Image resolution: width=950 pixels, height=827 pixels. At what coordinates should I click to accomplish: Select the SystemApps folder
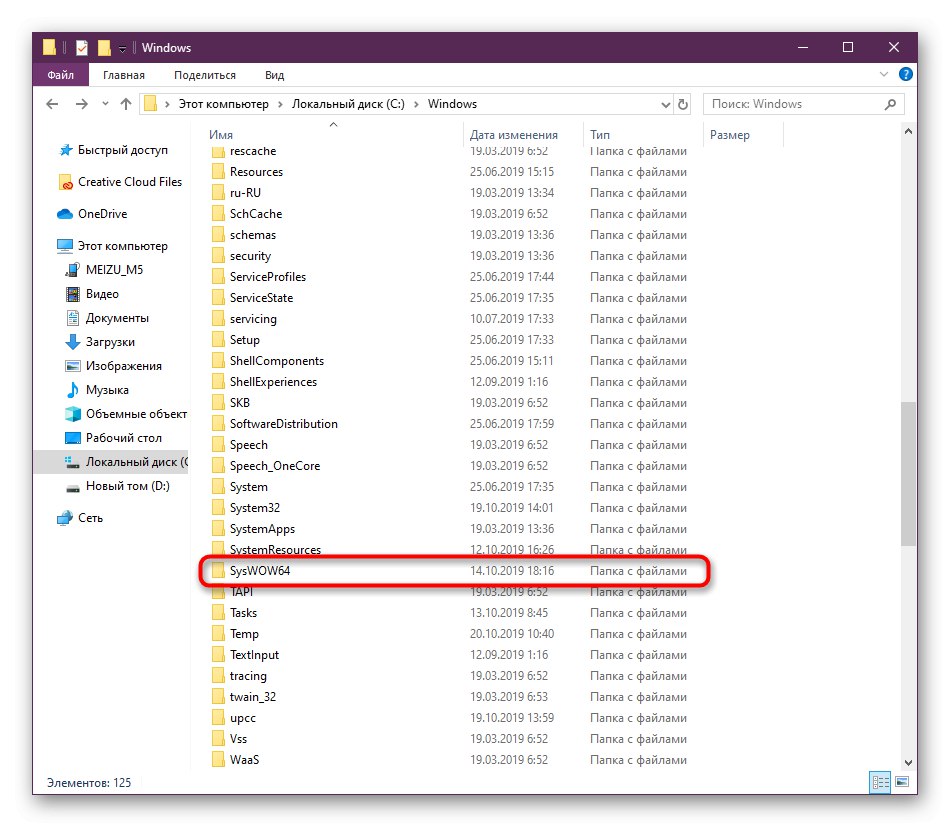point(262,529)
